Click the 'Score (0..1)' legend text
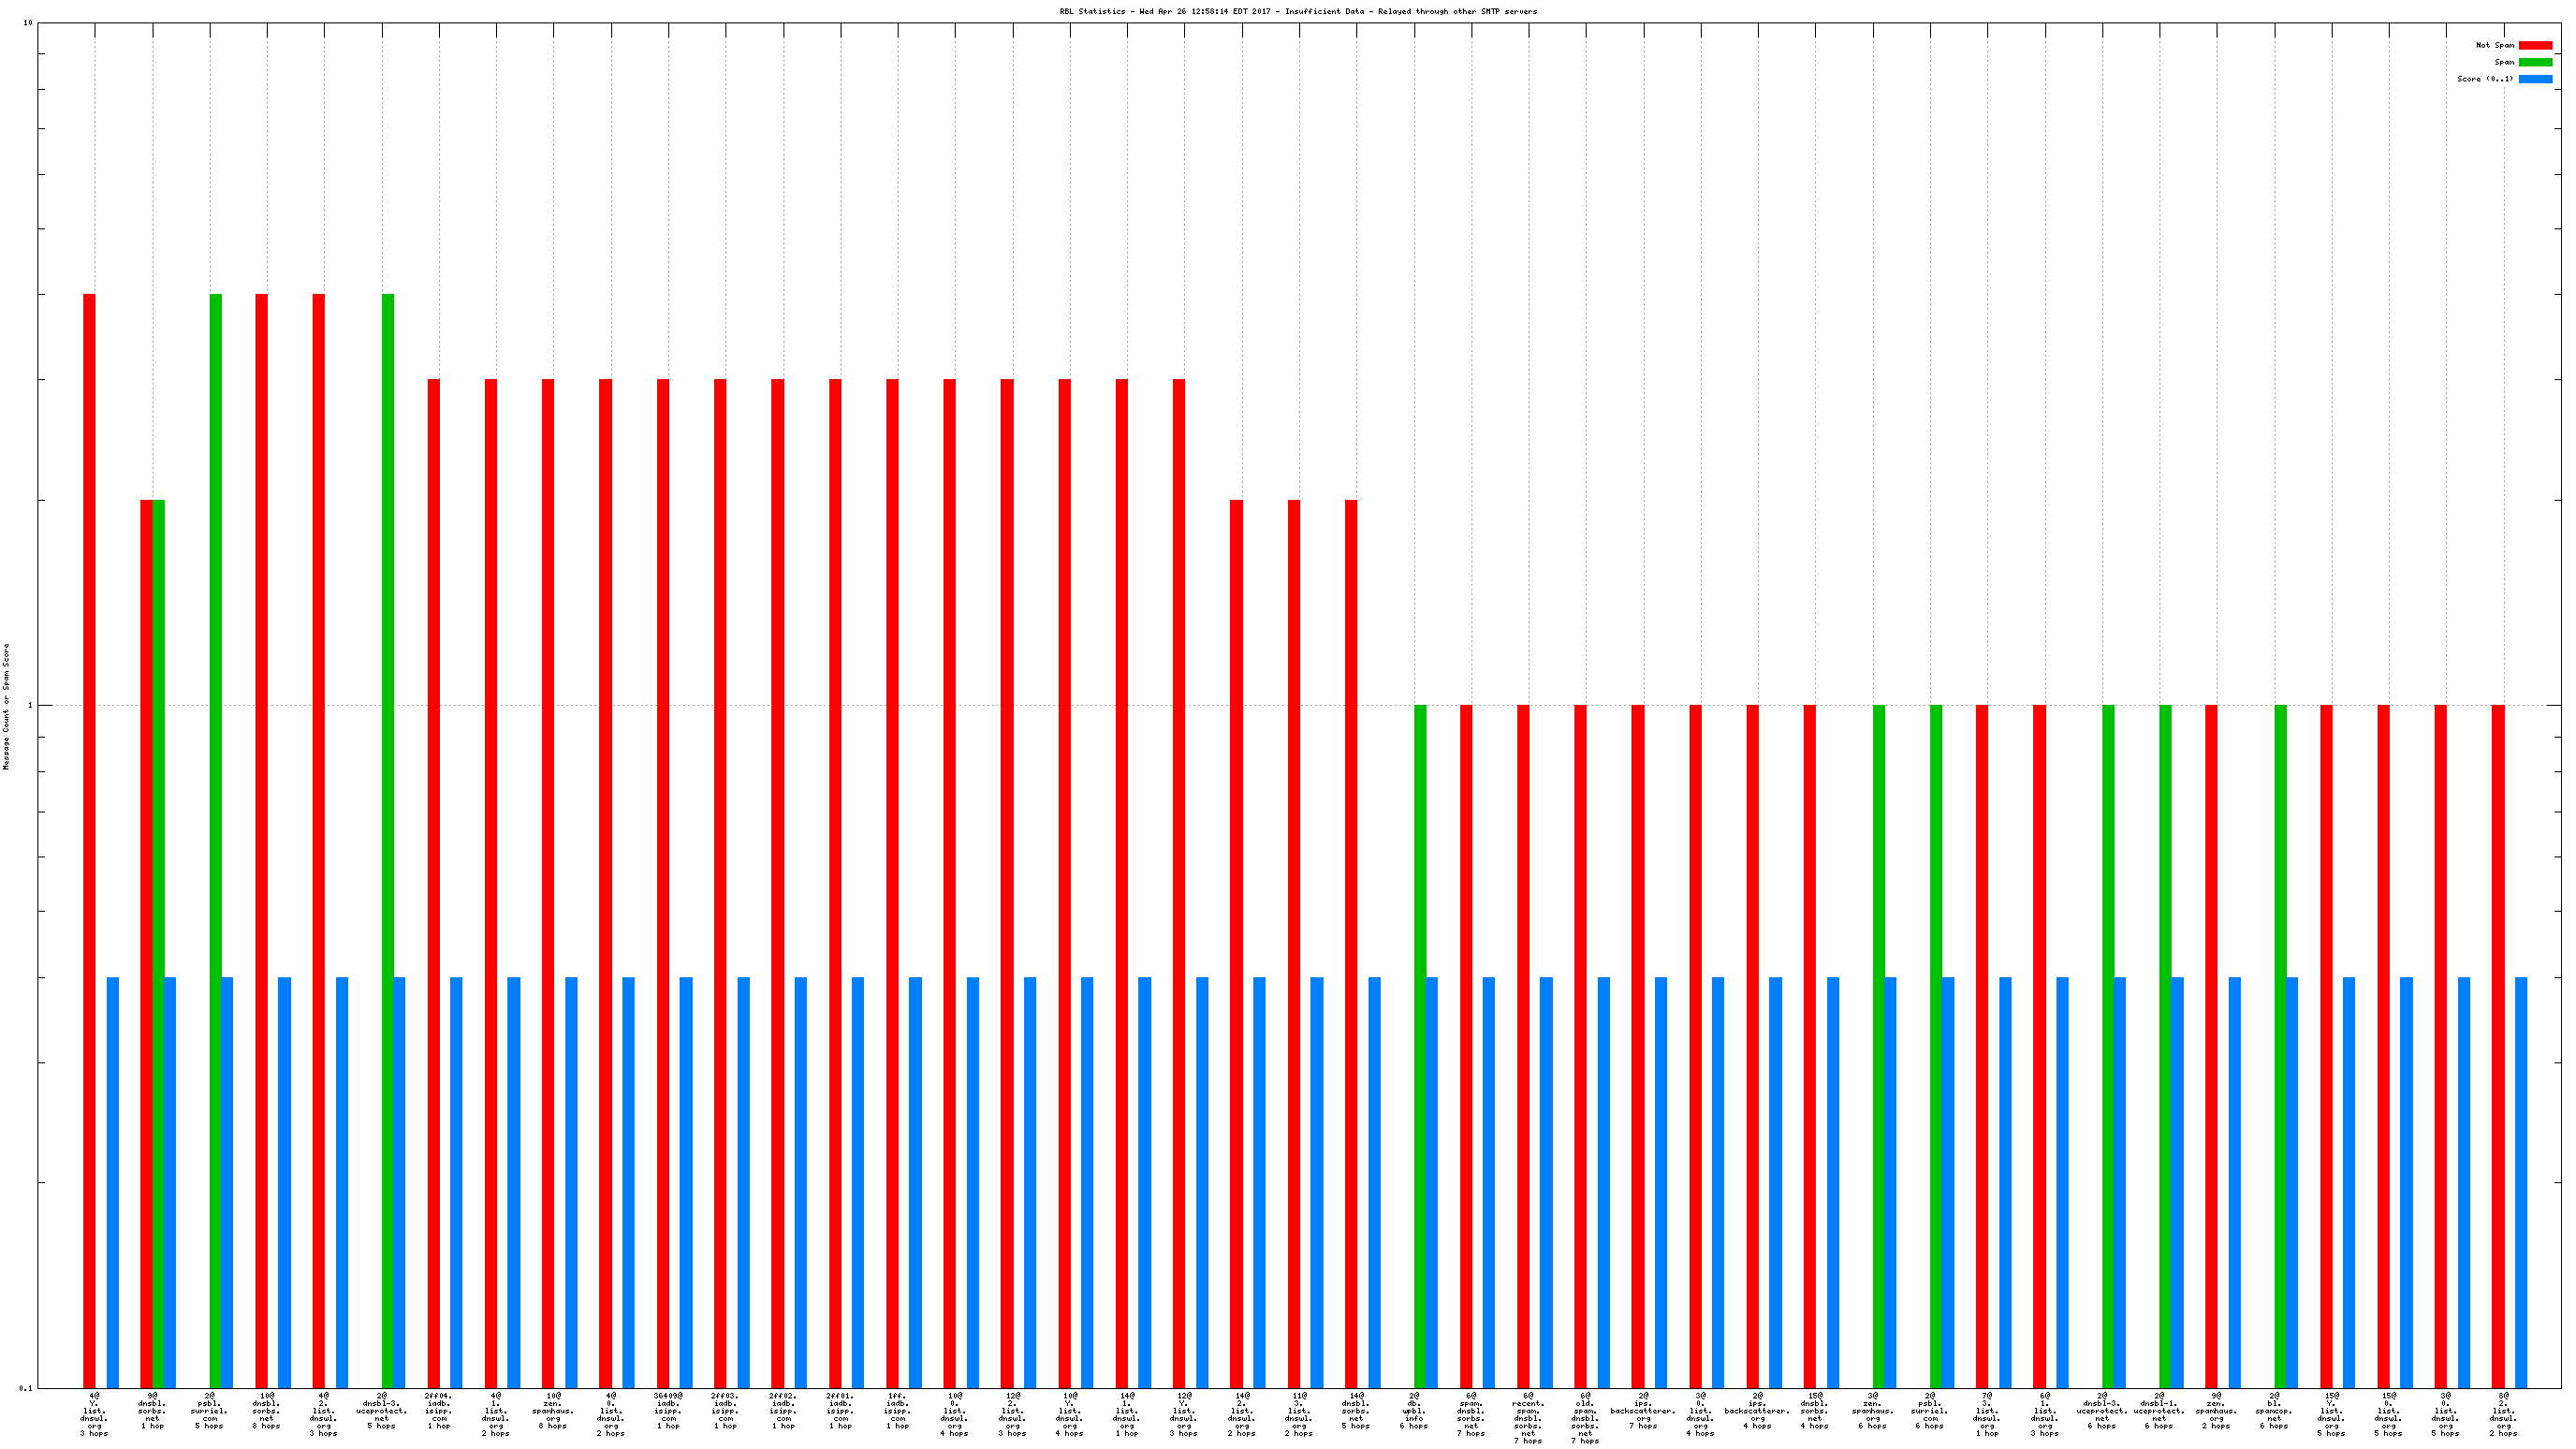This screenshot has width=2576, height=1449. [x=2484, y=79]
